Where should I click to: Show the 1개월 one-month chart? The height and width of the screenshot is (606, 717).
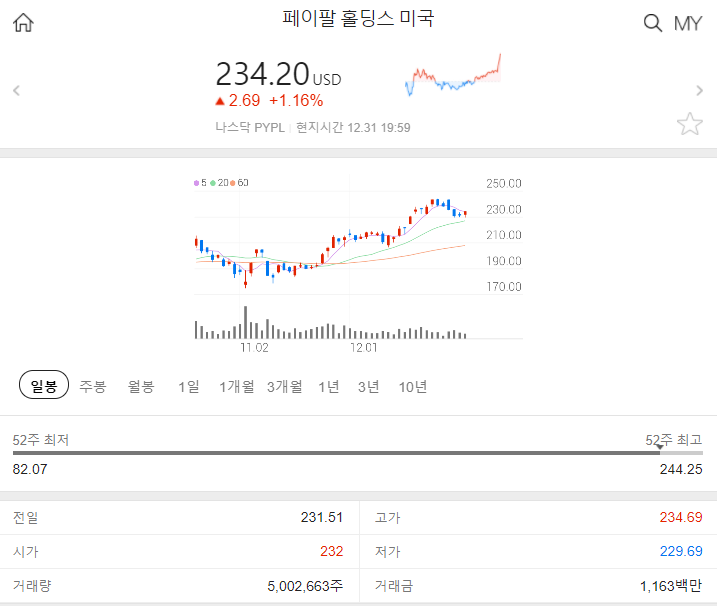[236, 386]
